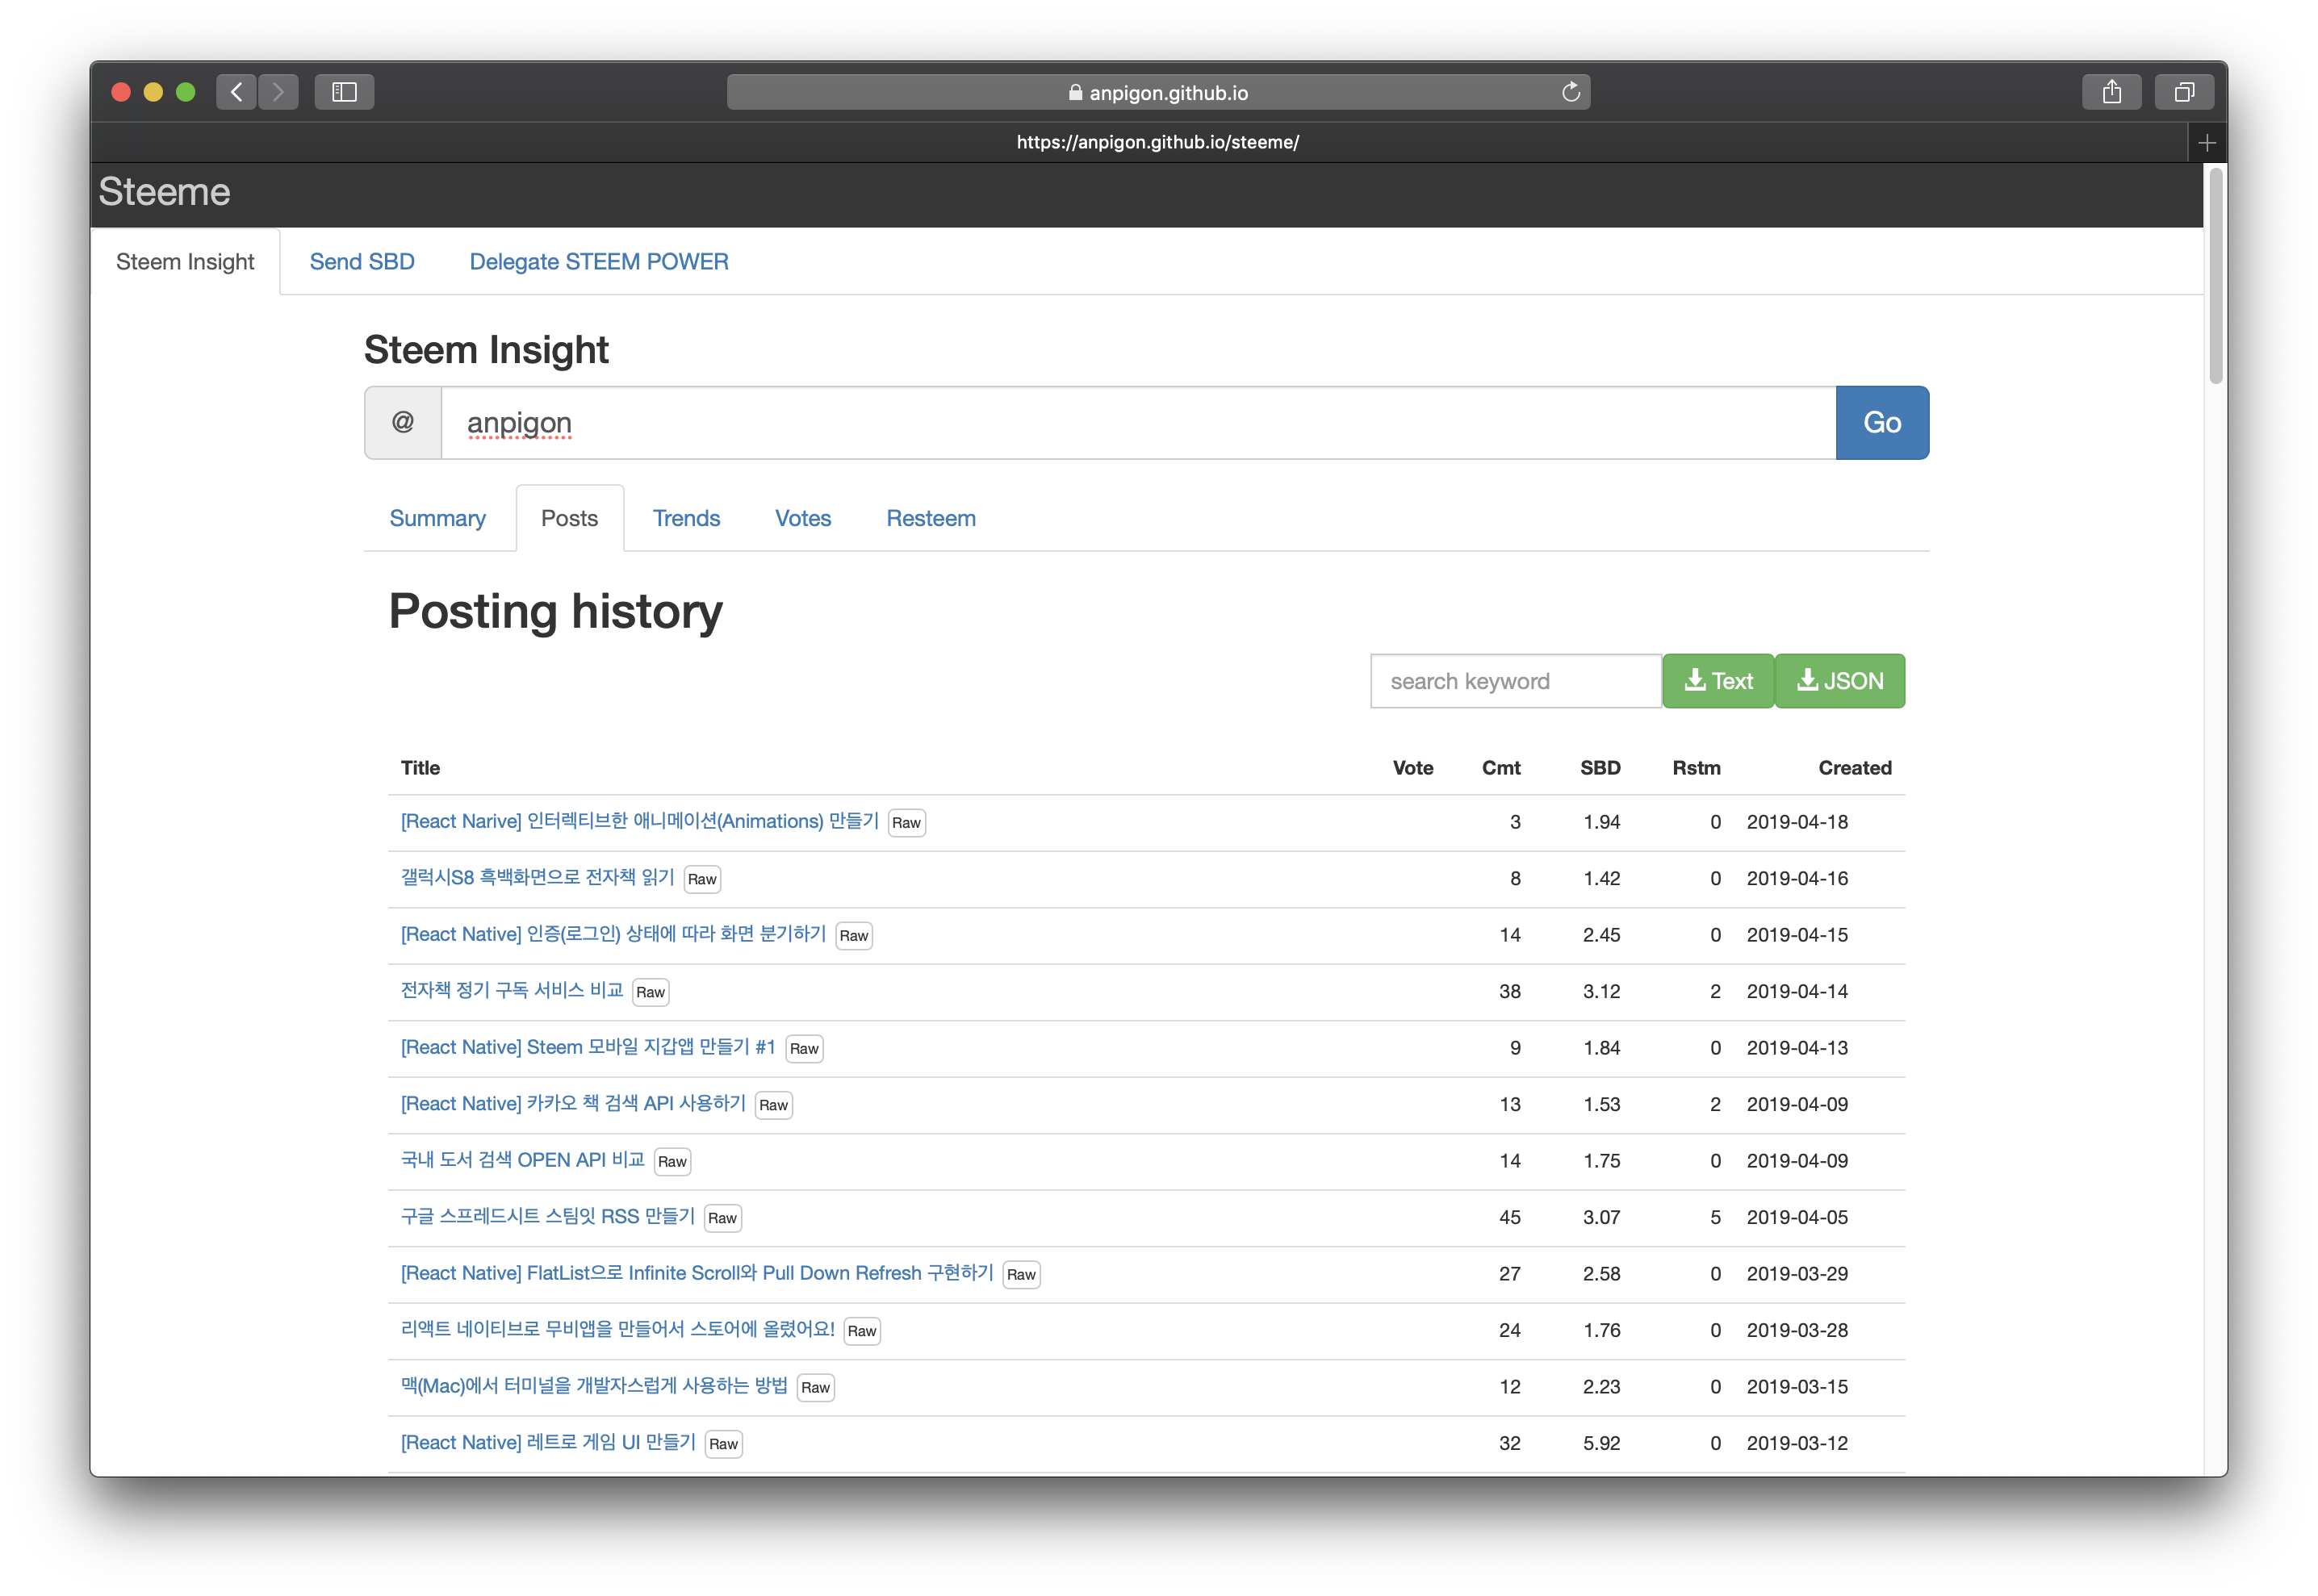Viewport: 2318px width, 1596px height.
Task: Click the search keyword field
Action: click(1515, 681)
